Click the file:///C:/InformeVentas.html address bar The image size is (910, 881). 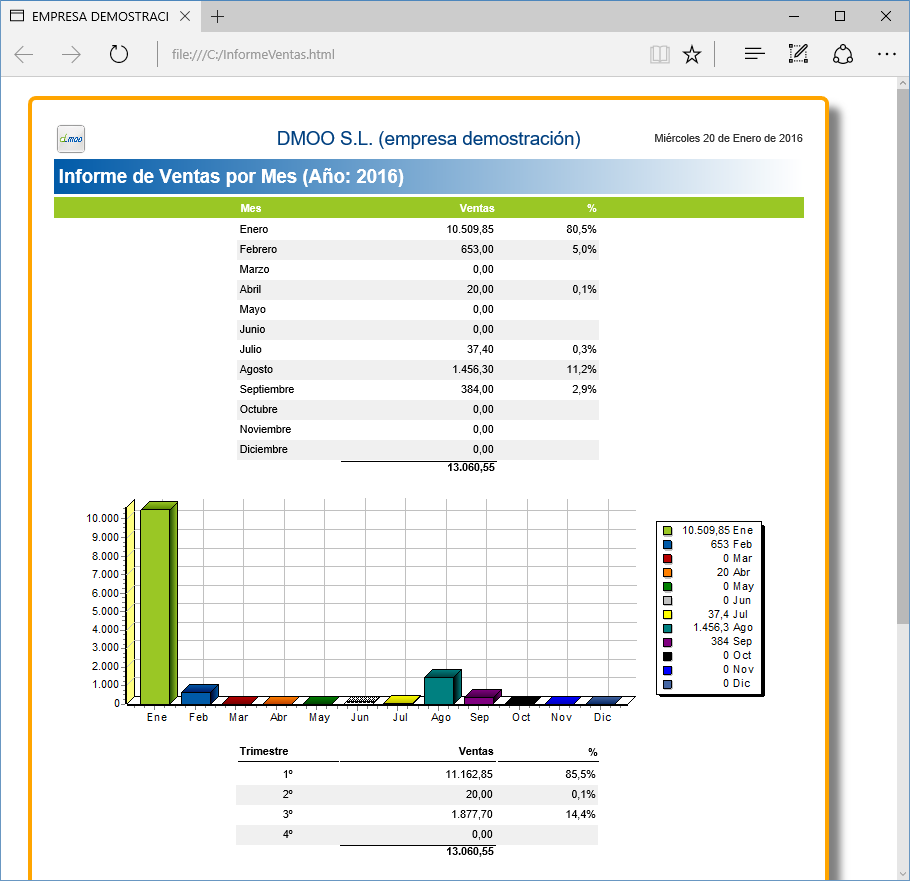[300, 54]
